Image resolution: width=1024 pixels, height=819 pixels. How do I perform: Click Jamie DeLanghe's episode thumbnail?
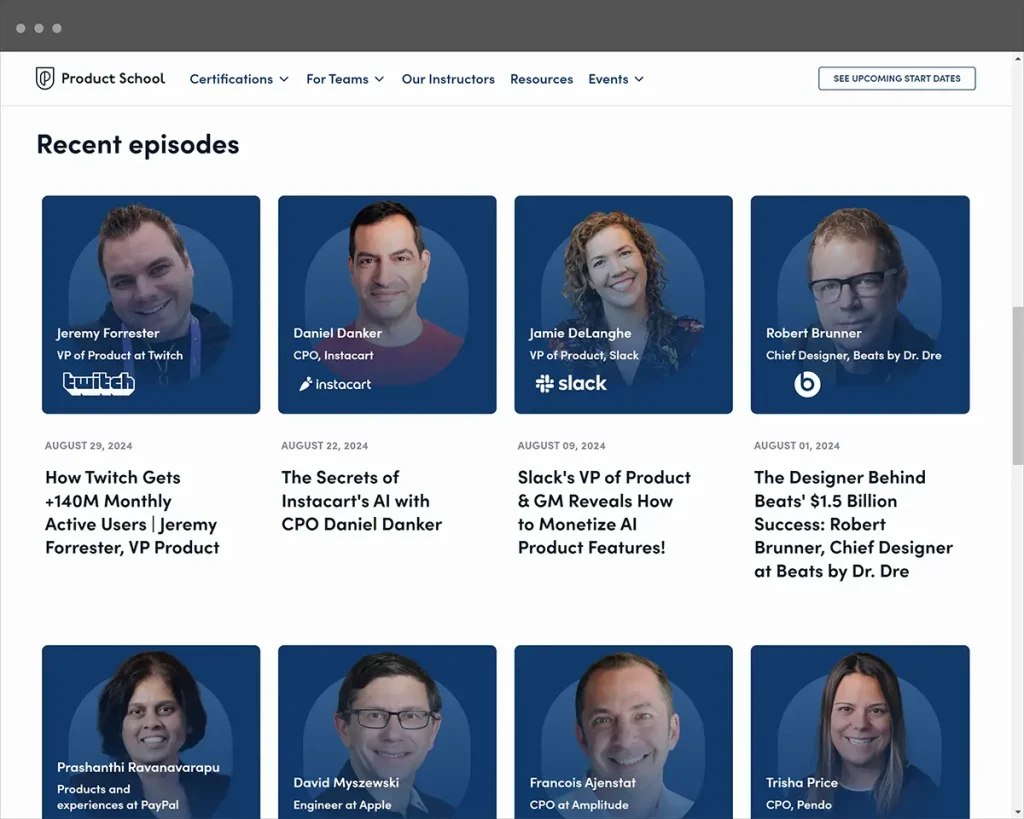(x=623, y=304)
